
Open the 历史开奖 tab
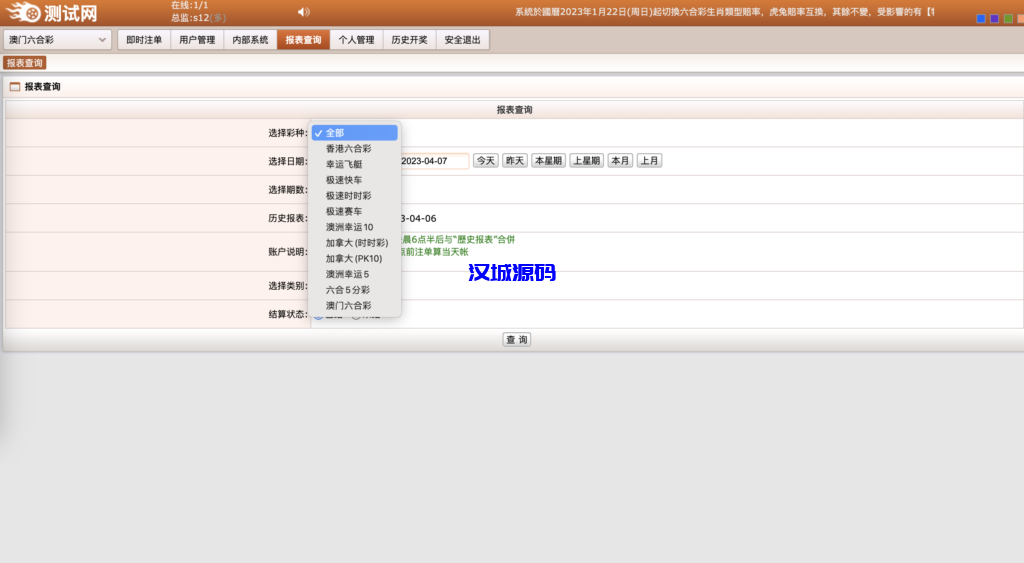[x=409, y=40]
